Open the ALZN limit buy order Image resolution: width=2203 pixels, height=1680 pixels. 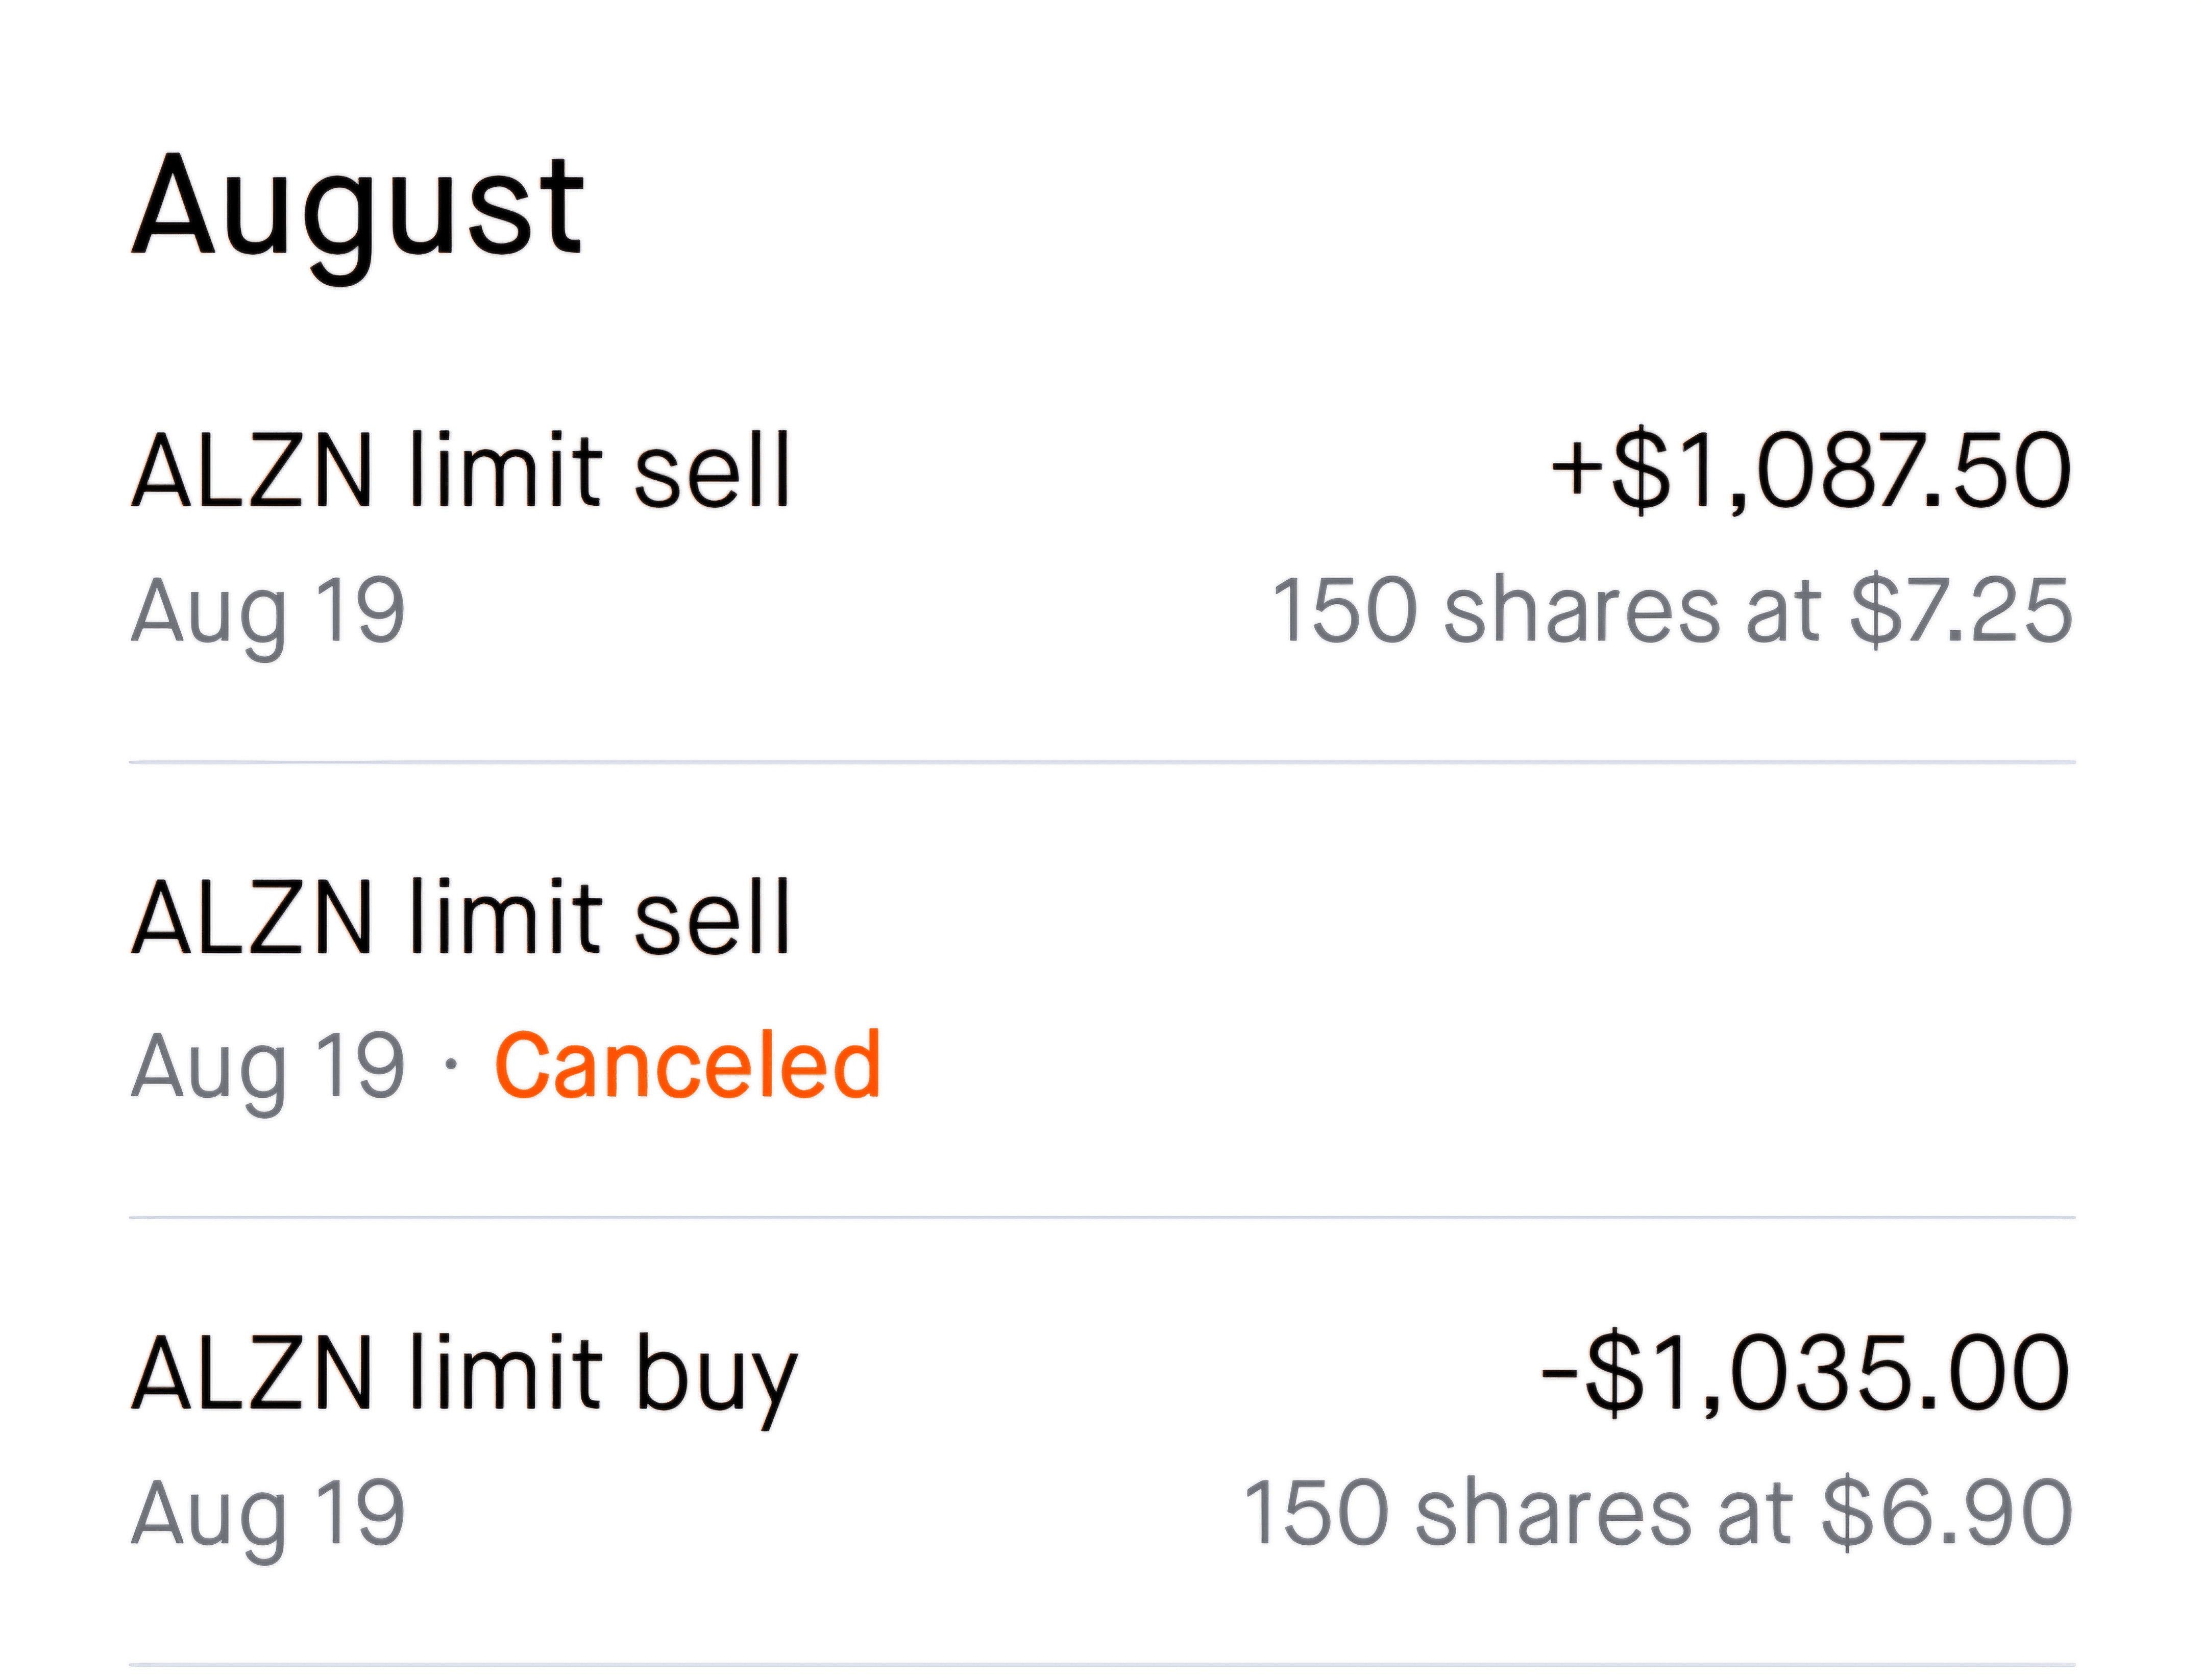click(x=464, y=1372)
